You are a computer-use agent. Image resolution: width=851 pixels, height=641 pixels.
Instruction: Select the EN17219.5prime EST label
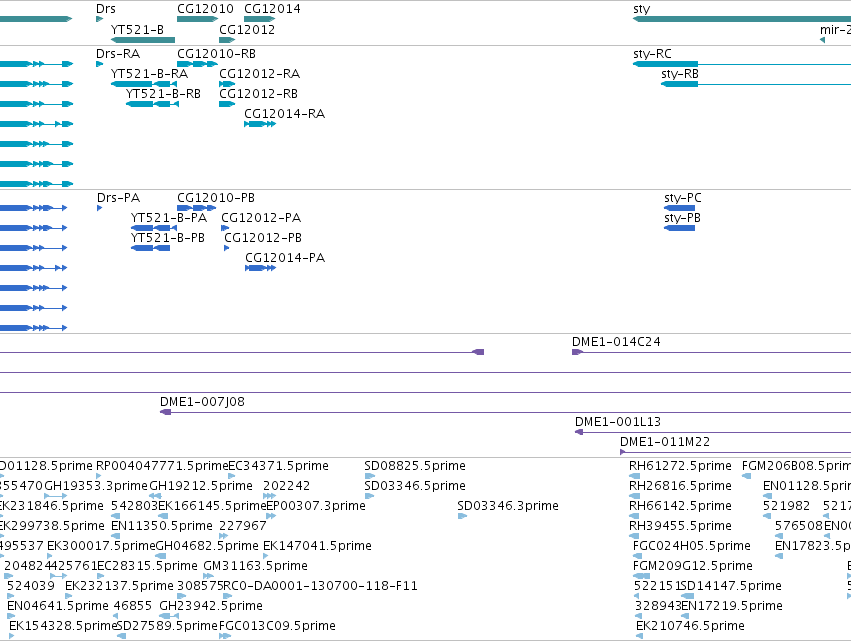pyautogui.click(x=732, y=606)
